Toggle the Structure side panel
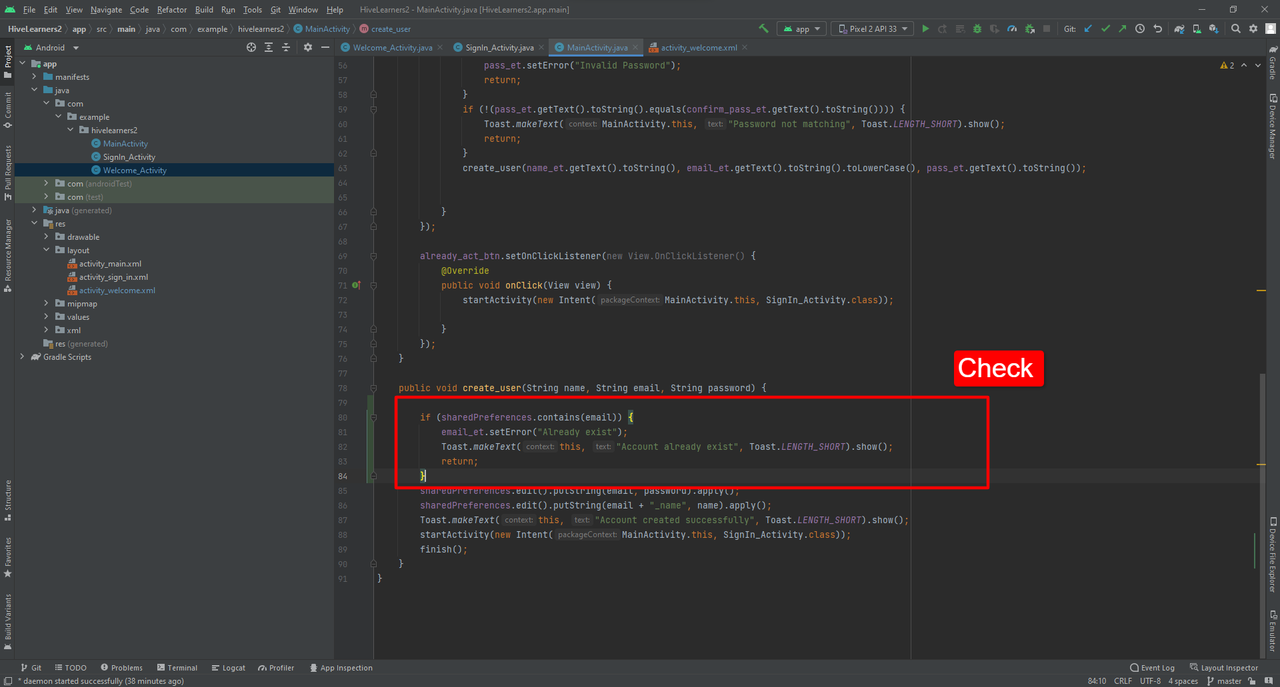 (8, 502)
